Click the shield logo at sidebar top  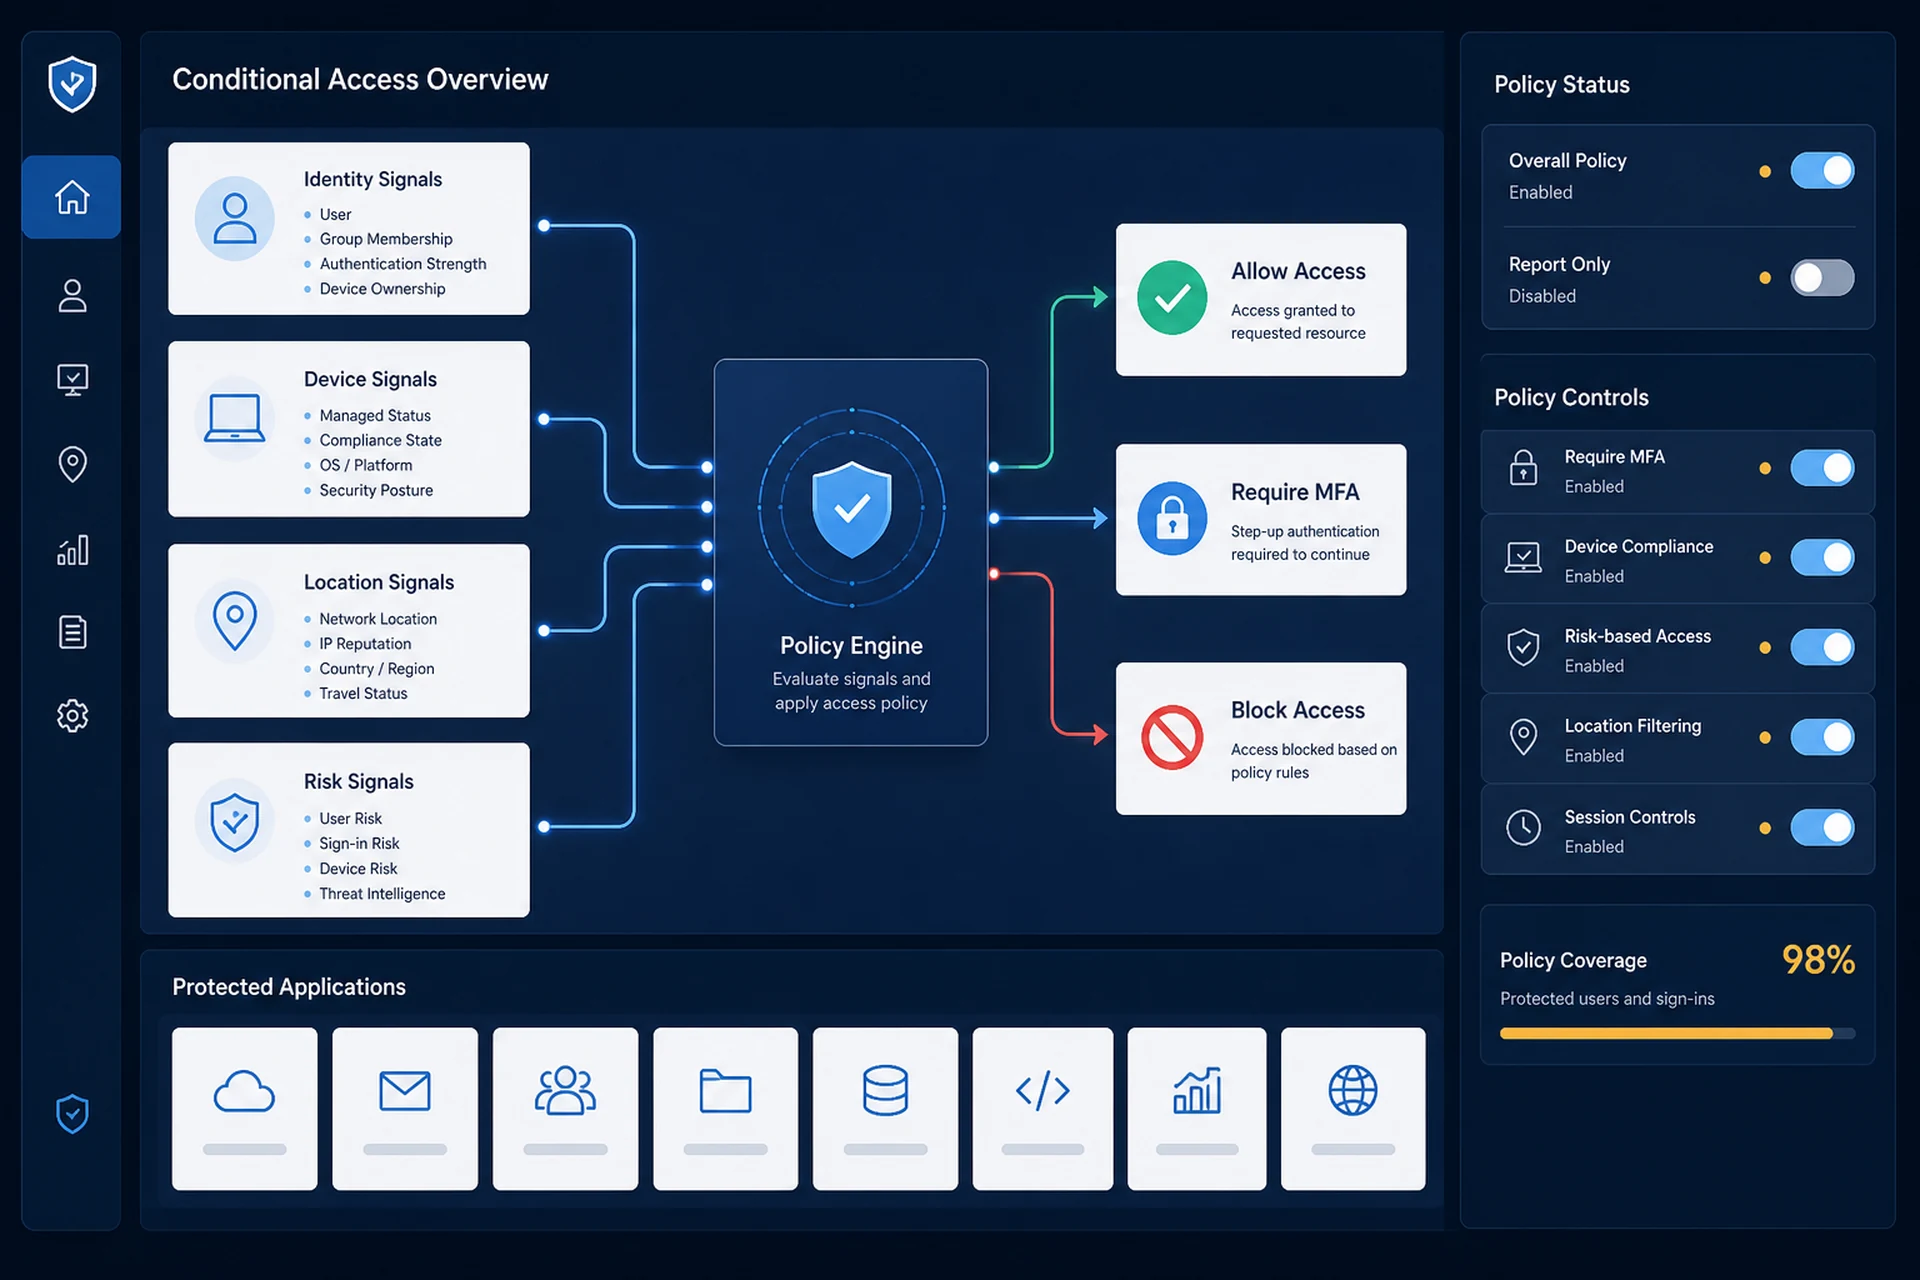[x=72, y=84]
